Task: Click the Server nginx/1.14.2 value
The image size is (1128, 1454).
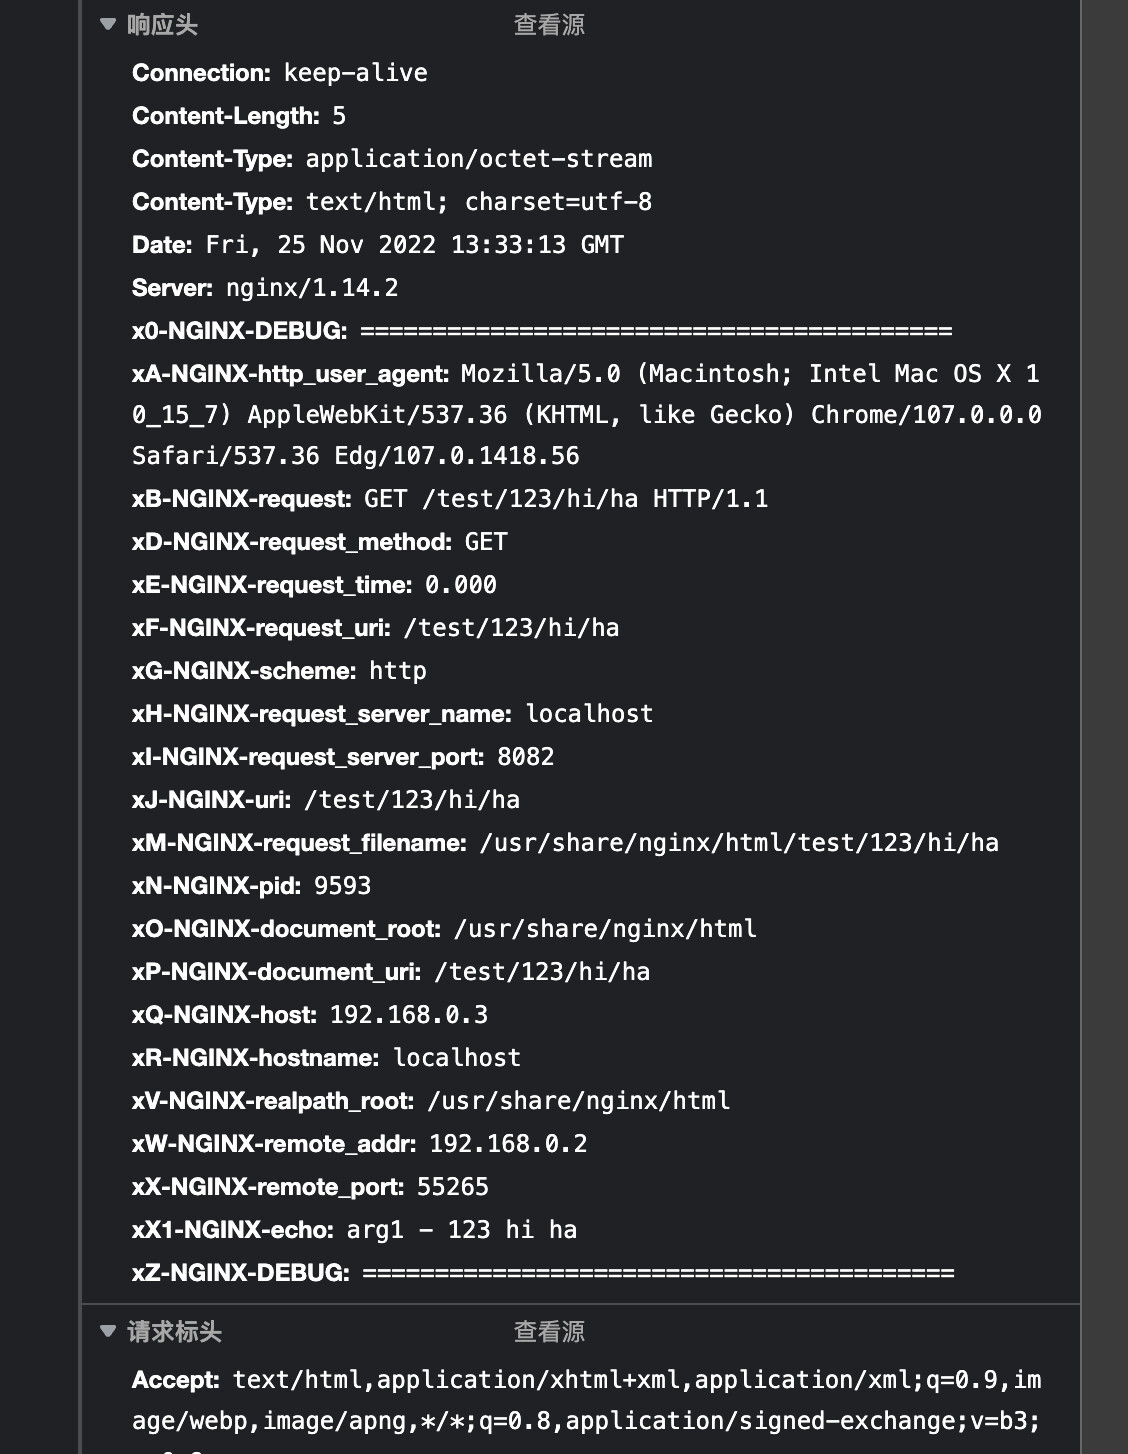Action: 312,288
